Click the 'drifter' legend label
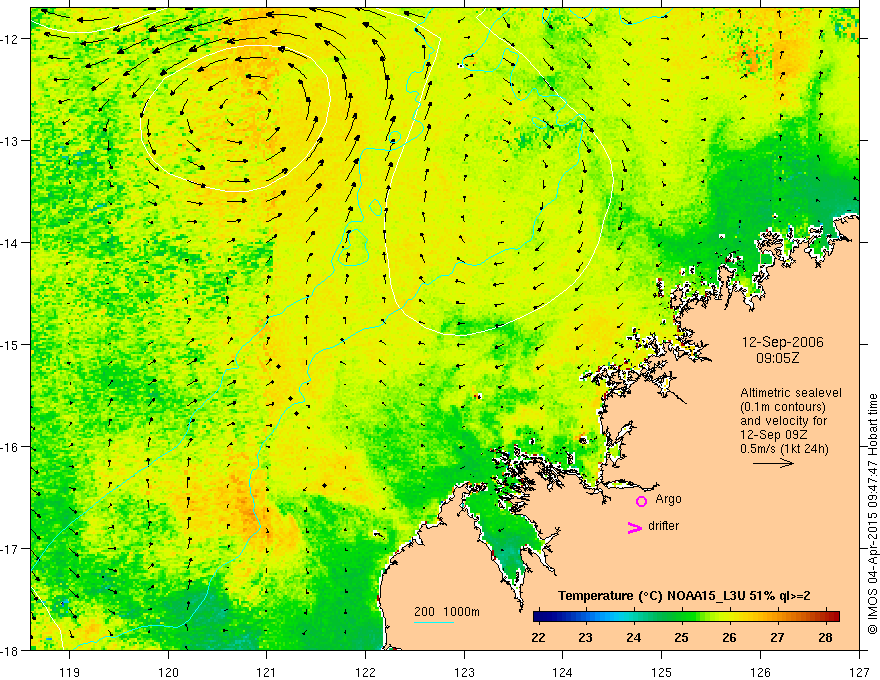 pyautogui.click(x=663, y=526)
